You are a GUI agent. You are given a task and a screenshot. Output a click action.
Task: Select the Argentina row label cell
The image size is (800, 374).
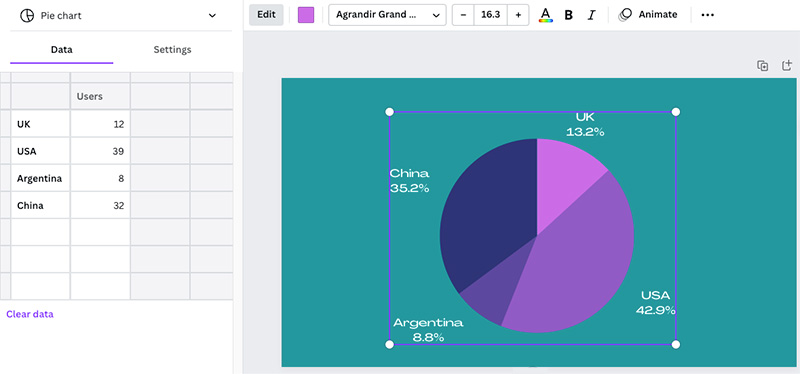[40, 179]
